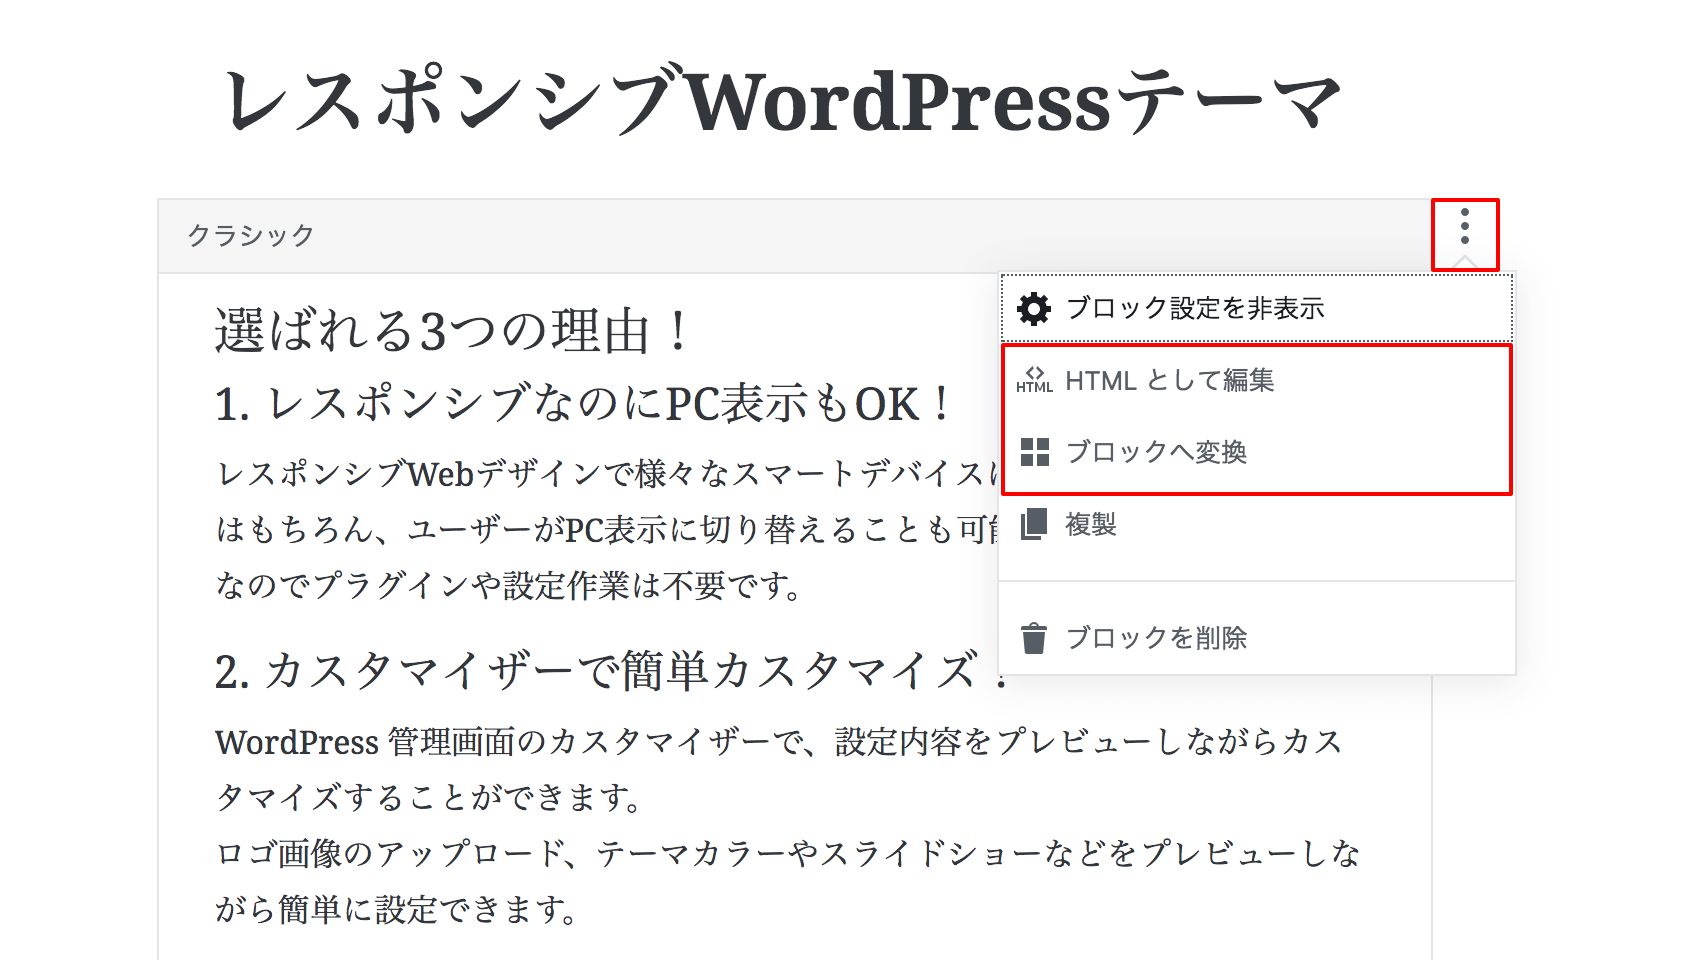
Task: Click line なのでプラグインや設定作業は不要です。
Action: coord(508,585)
